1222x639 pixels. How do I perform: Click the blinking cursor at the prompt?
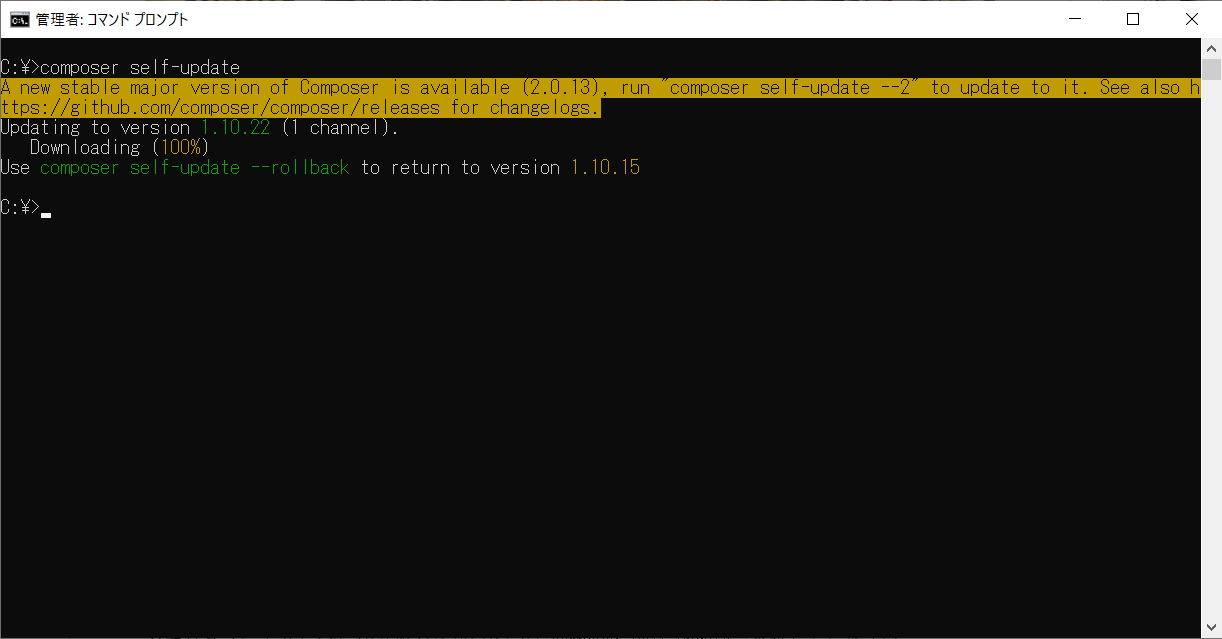(46, 213)
